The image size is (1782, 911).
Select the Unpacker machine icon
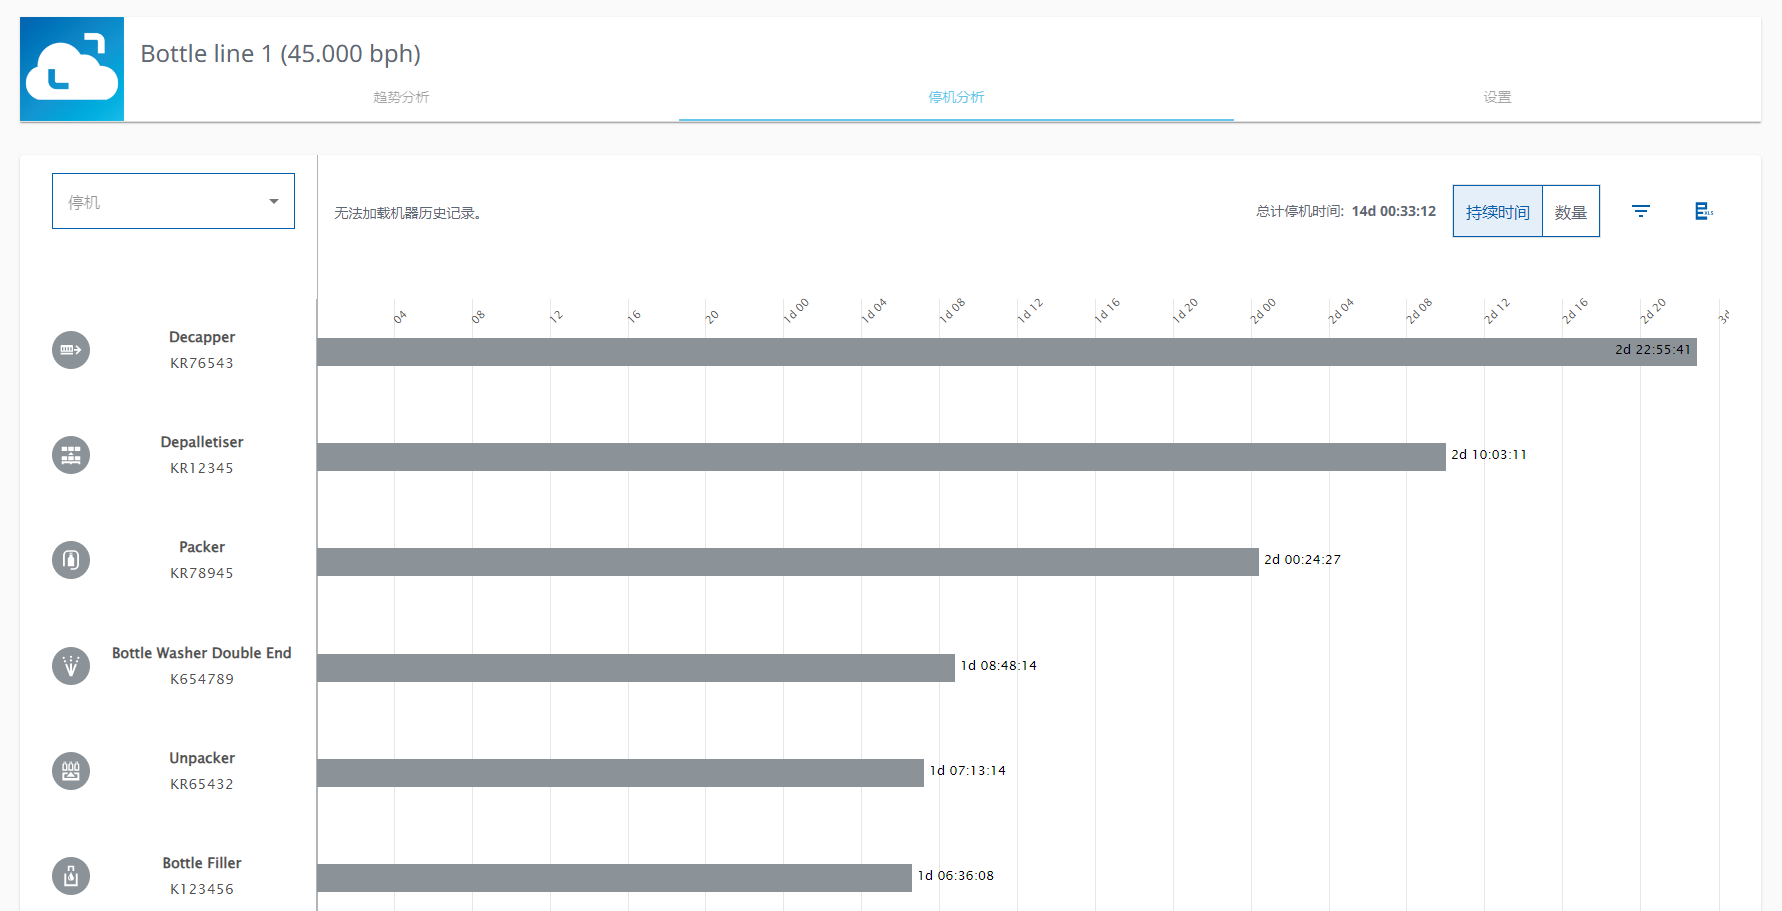pos(71,771)
